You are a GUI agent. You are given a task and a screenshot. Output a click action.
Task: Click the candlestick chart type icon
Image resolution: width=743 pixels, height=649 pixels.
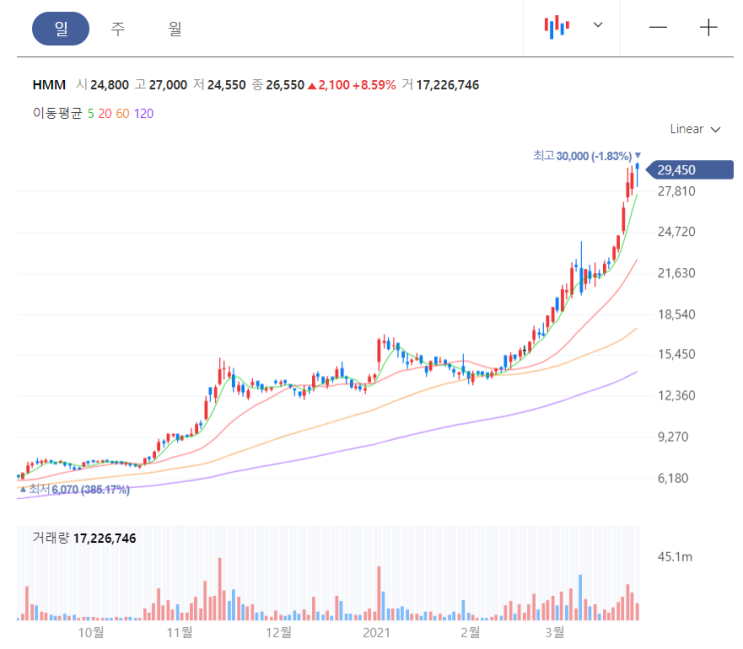557,27
